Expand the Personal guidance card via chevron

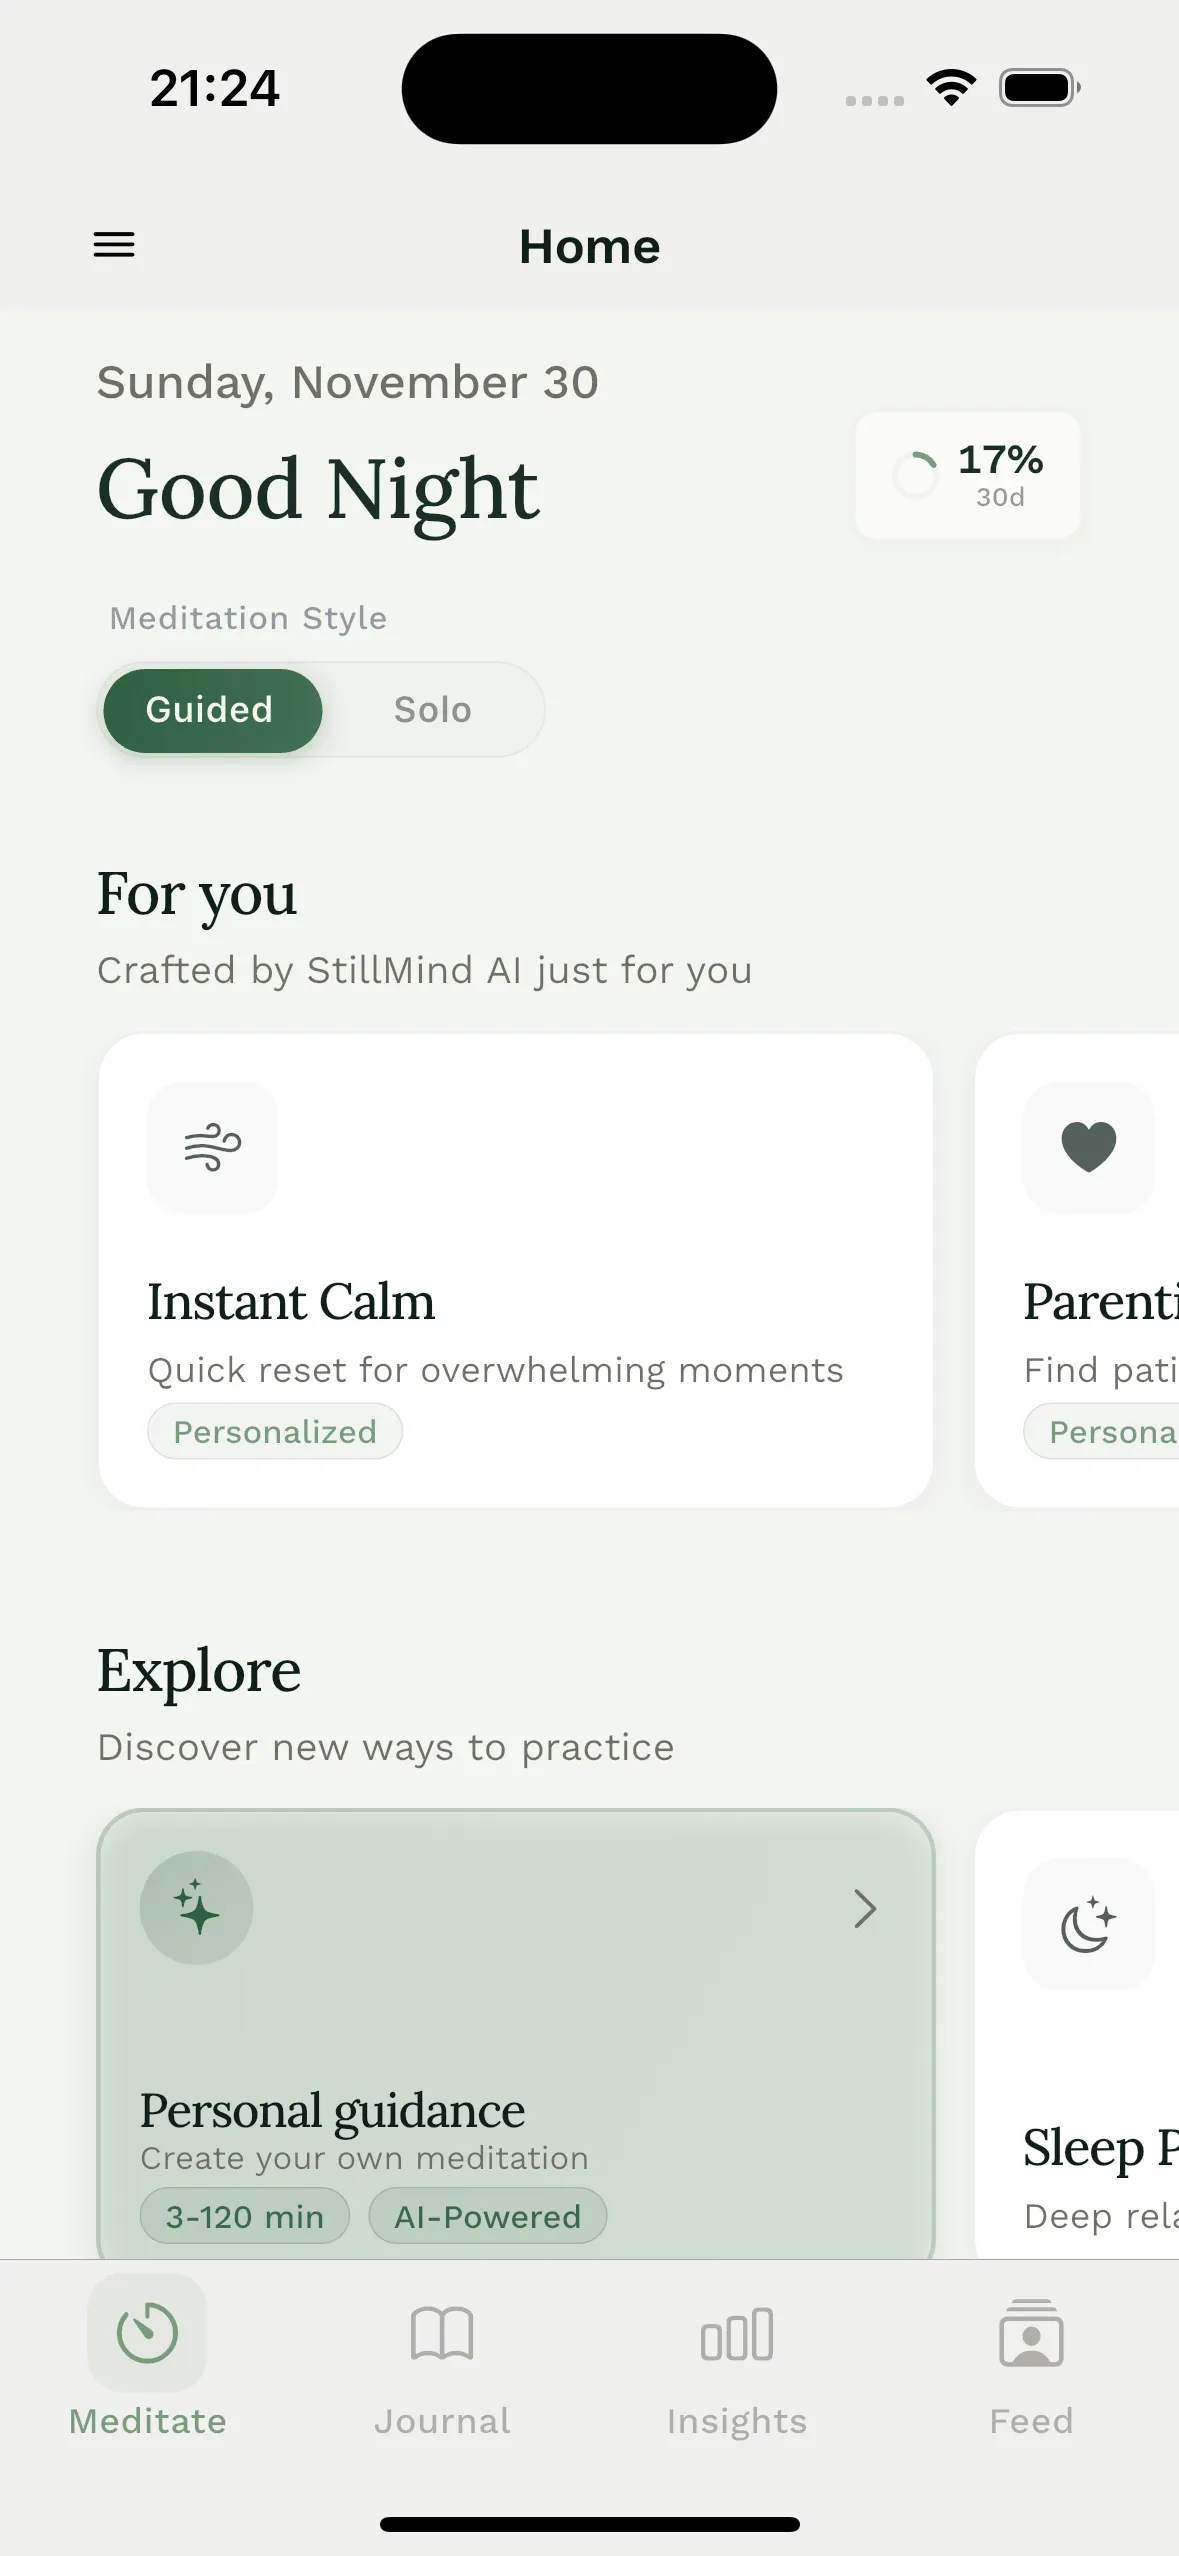tap(864, 1909)
